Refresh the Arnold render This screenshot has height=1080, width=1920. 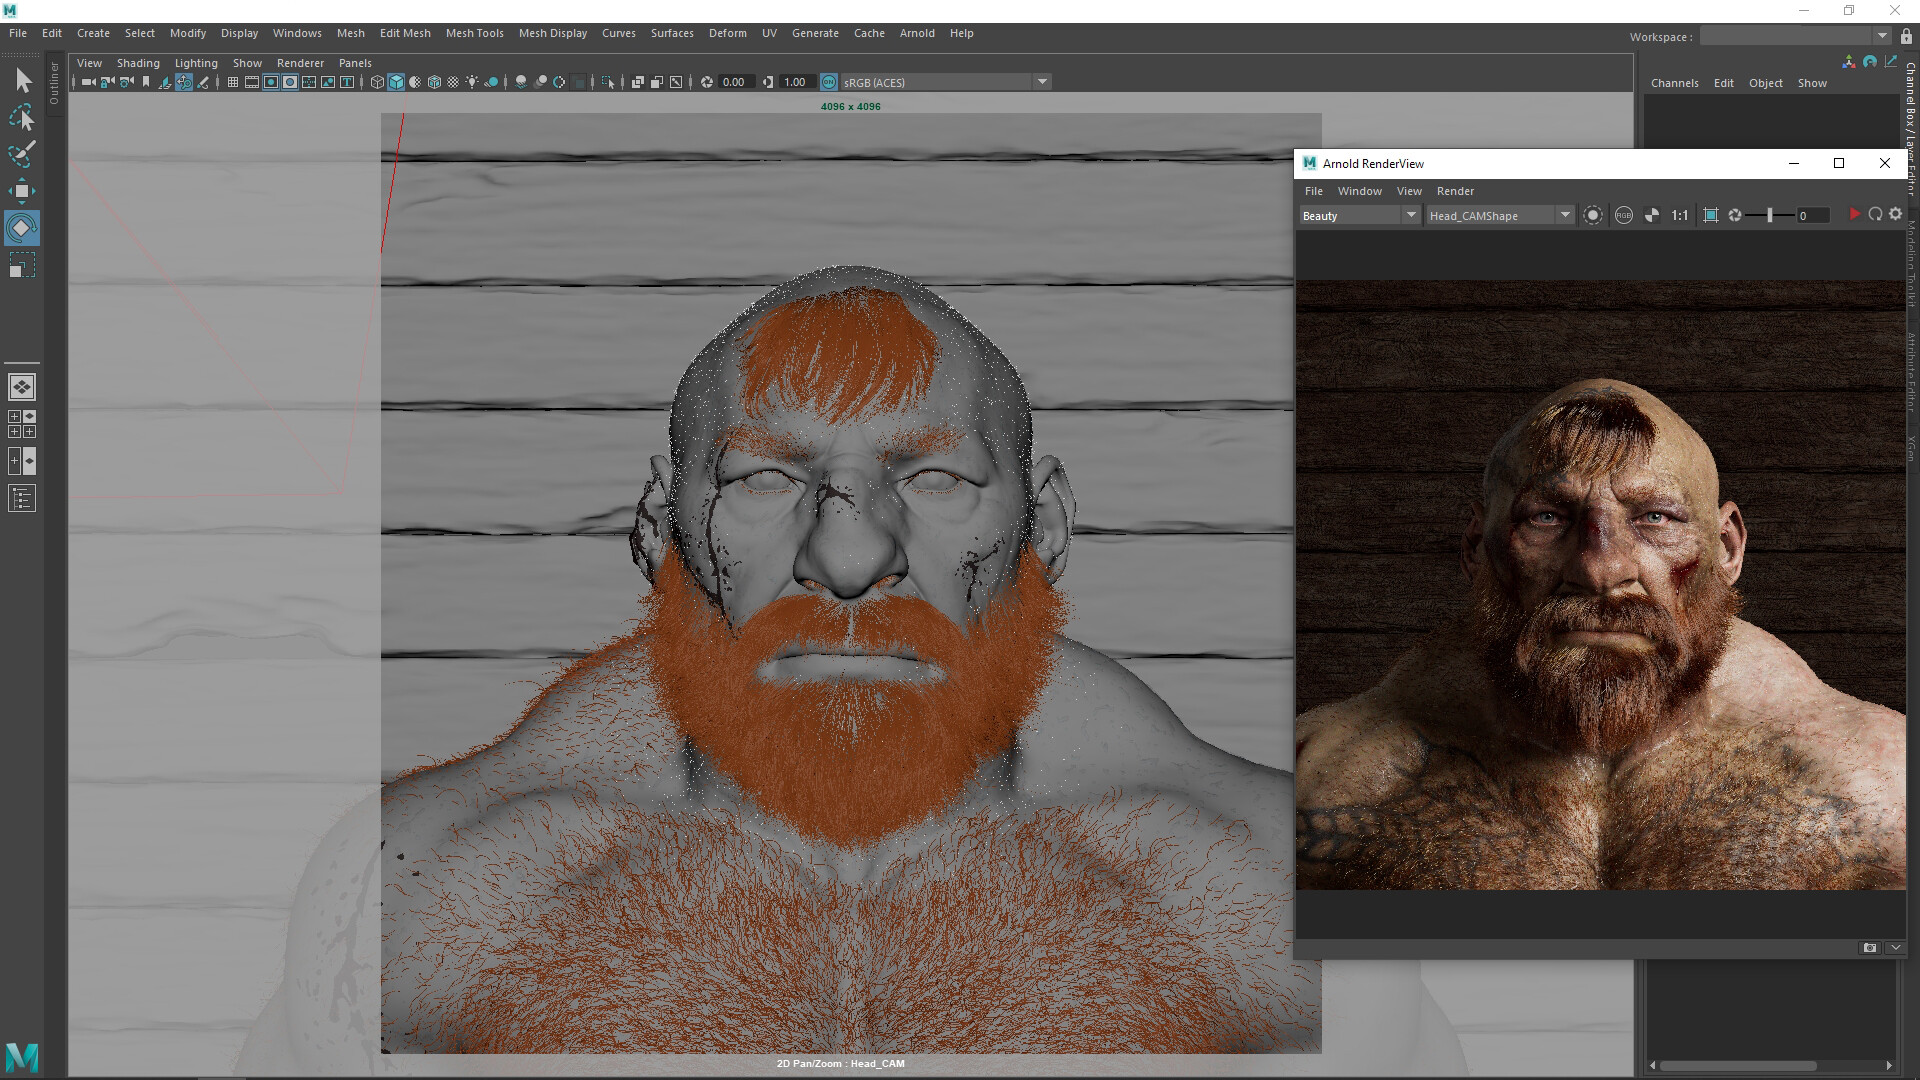coord(1875,215)
